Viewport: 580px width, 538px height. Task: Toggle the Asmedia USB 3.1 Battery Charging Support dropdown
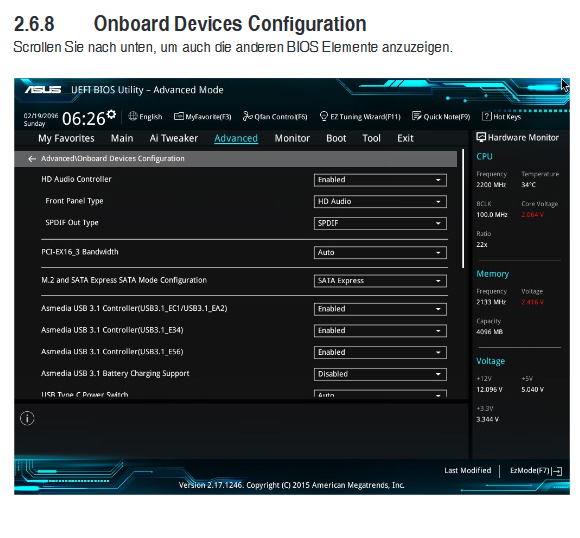pyautogui.click(x=380, y=374)
